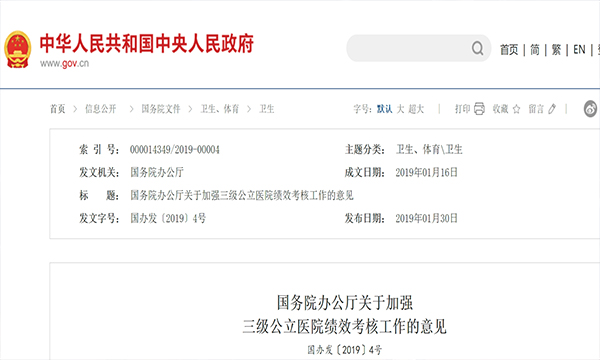The width and height of the screenshot is (600, 360).
Task: Click heading line 三级公立医院绩效考核工作的意见
Action: point(345,327)
